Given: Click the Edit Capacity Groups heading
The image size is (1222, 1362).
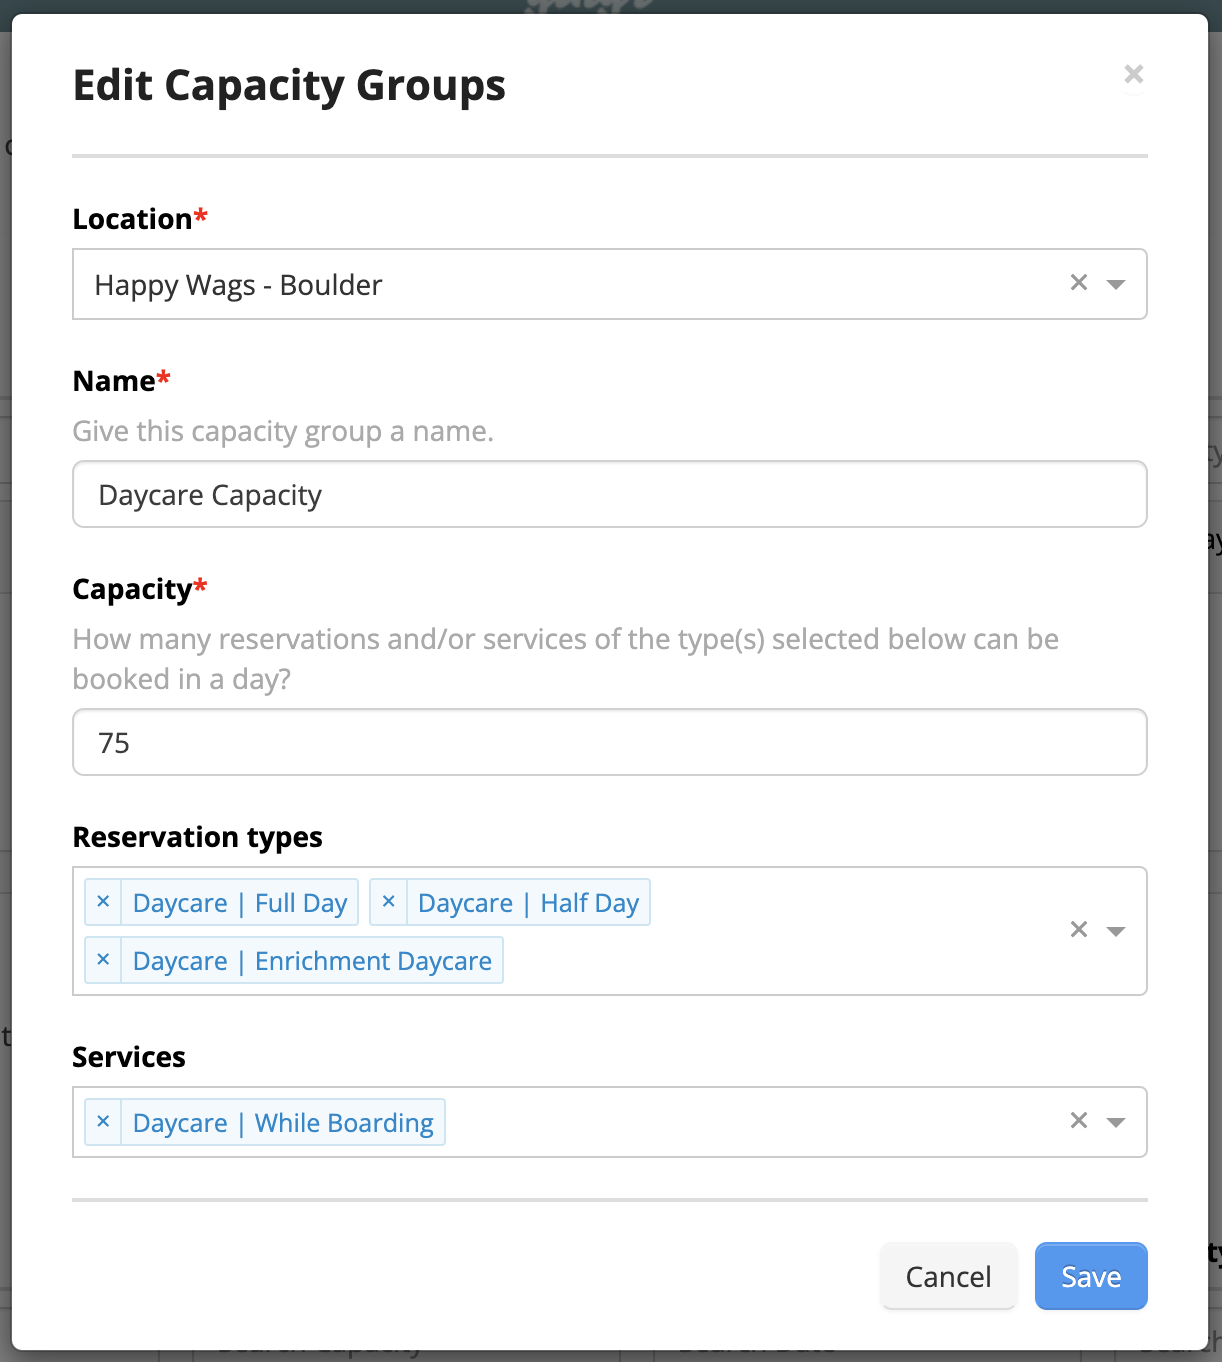Looking at the screenshot, I should coord(289,85).
